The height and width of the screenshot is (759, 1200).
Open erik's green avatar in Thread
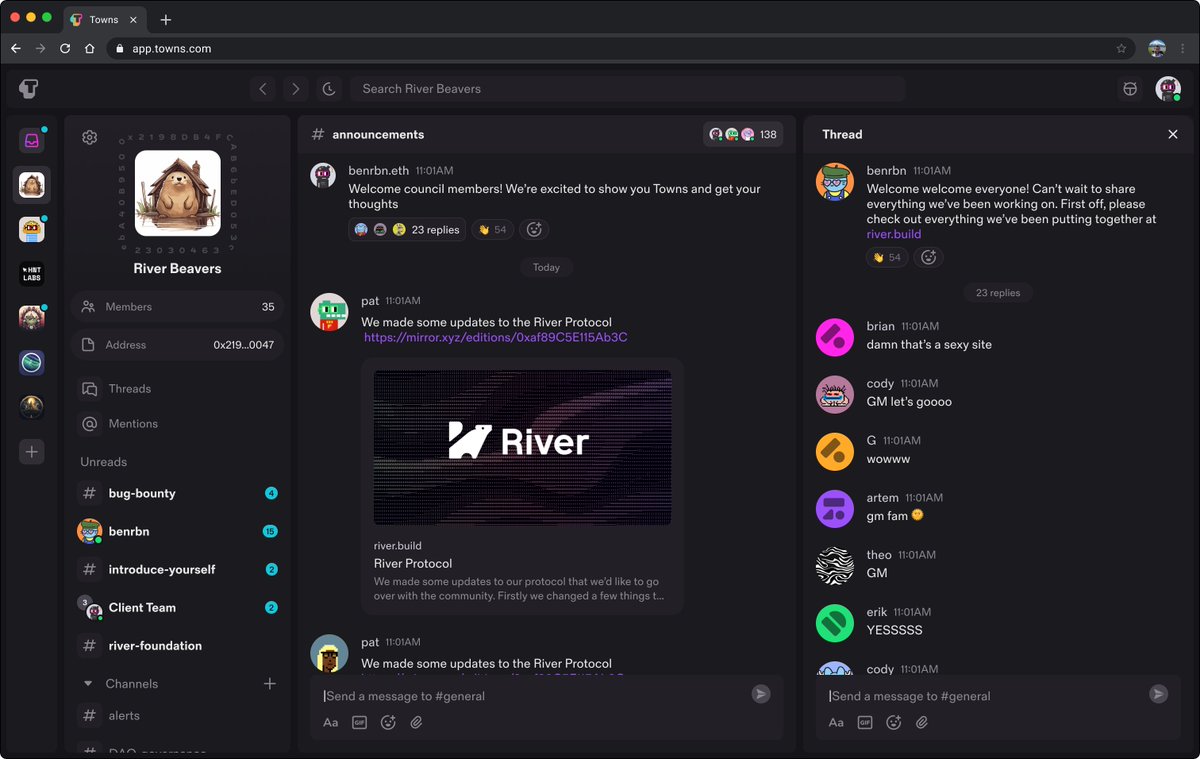[x=835, y=623]
